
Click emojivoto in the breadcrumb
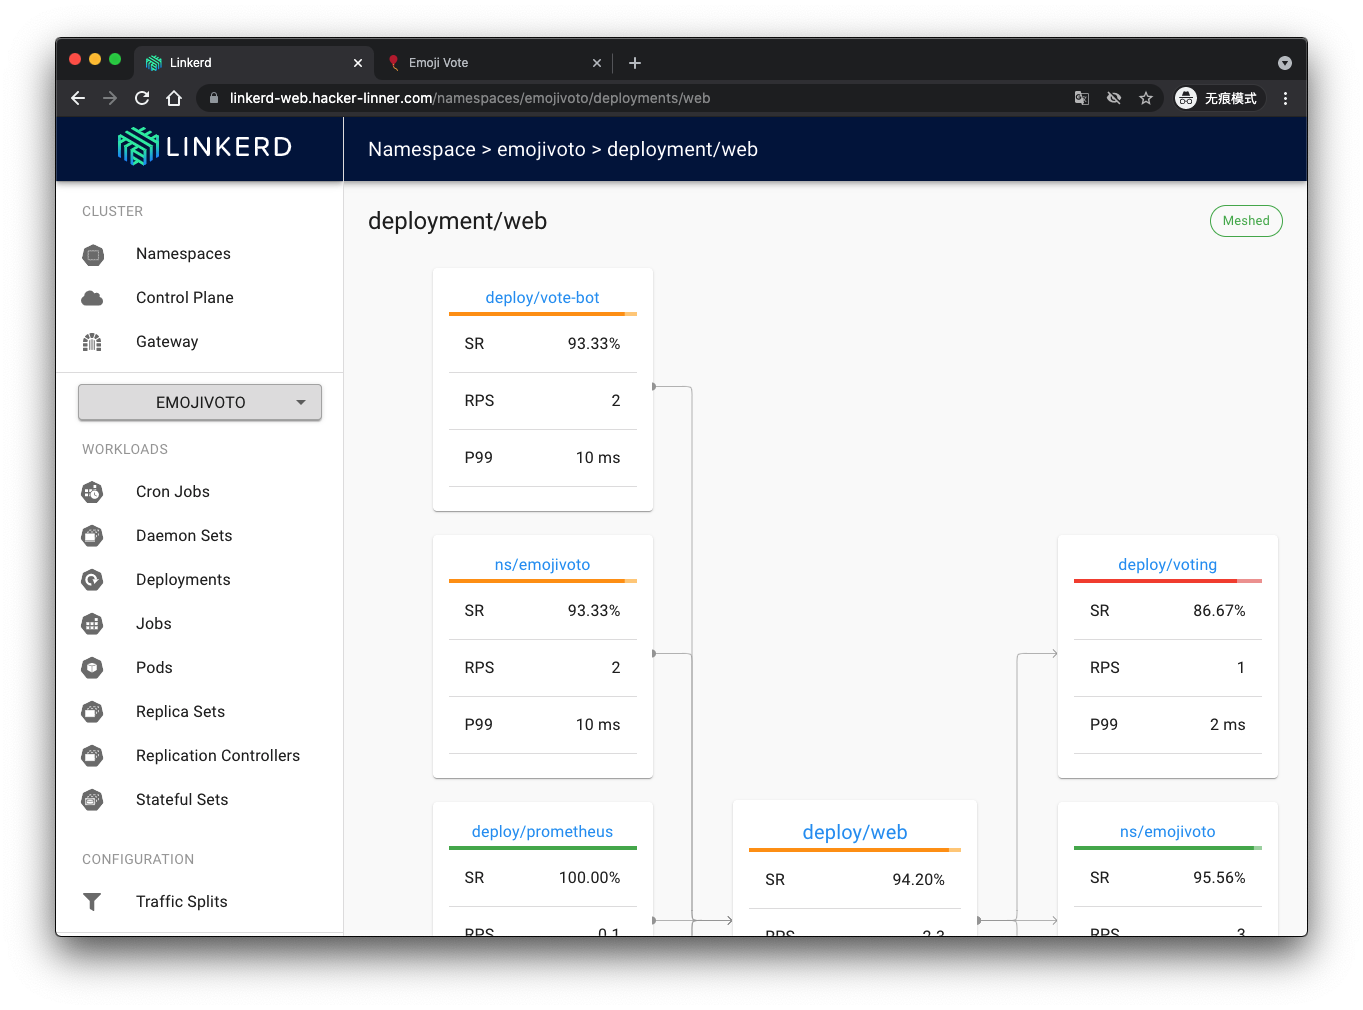tap(541, 149)
